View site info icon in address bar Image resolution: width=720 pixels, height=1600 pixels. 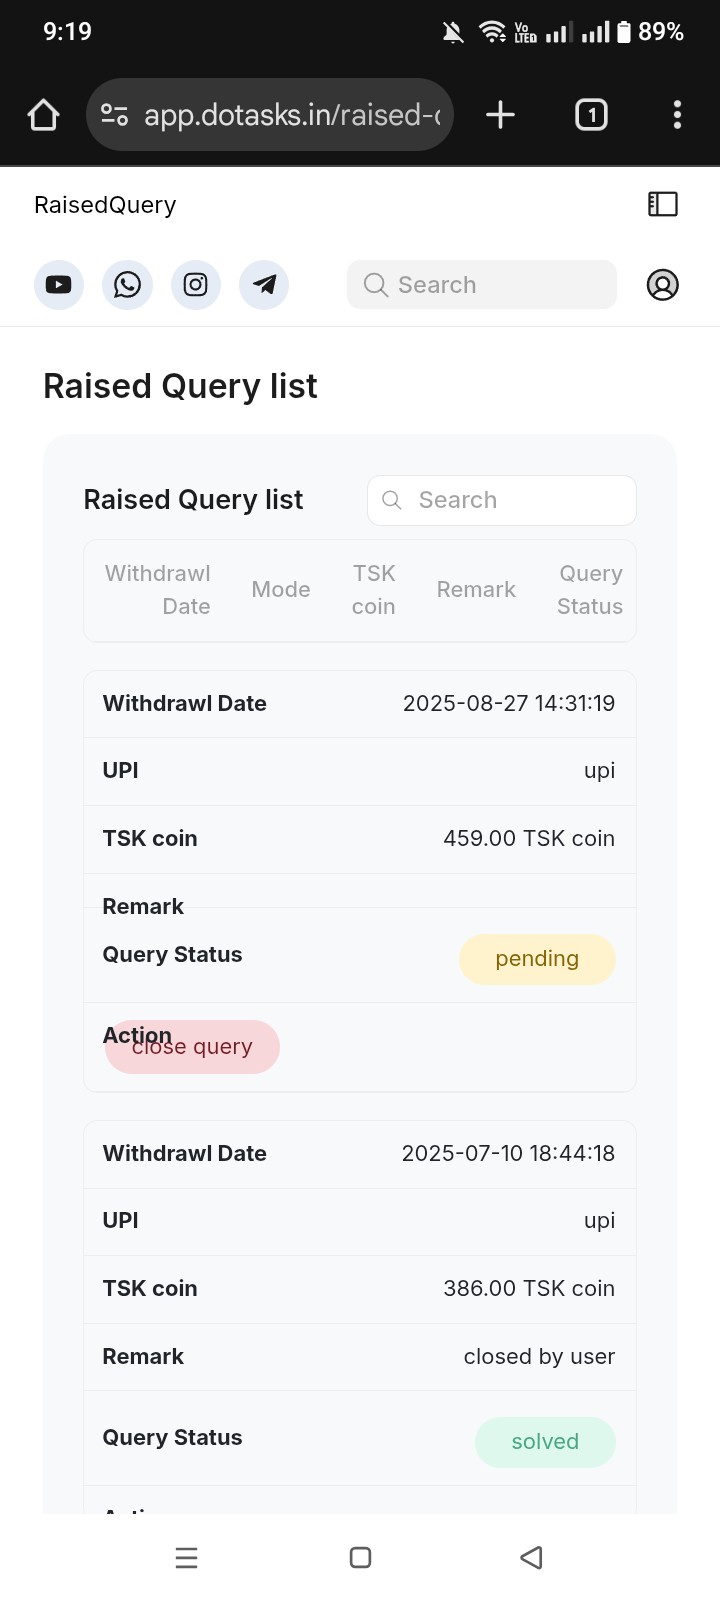115,115
